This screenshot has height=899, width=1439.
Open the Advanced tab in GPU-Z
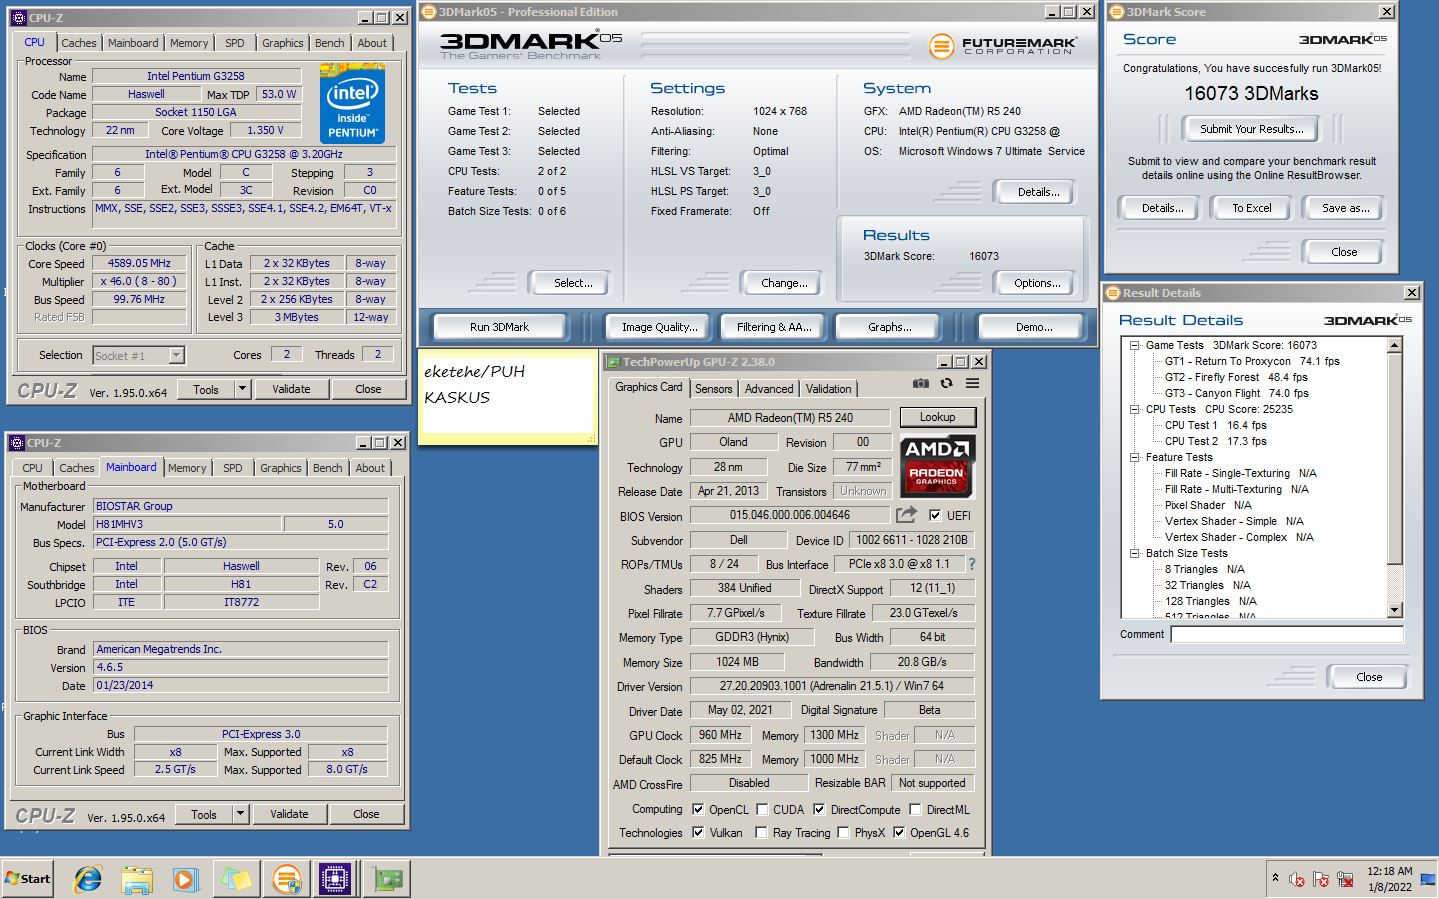769,389
